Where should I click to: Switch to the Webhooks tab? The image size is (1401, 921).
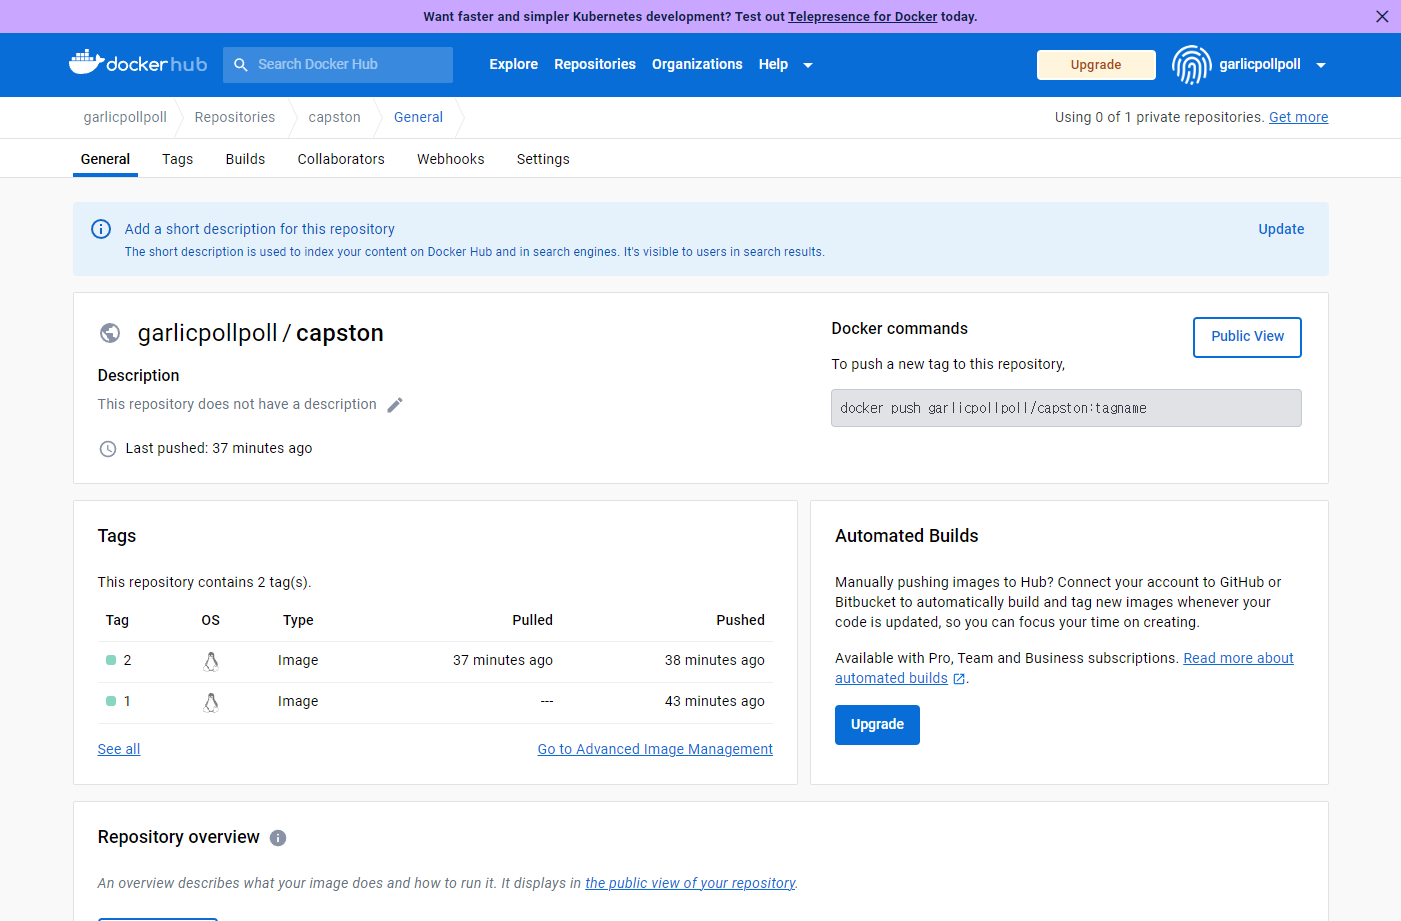point(451,159)
